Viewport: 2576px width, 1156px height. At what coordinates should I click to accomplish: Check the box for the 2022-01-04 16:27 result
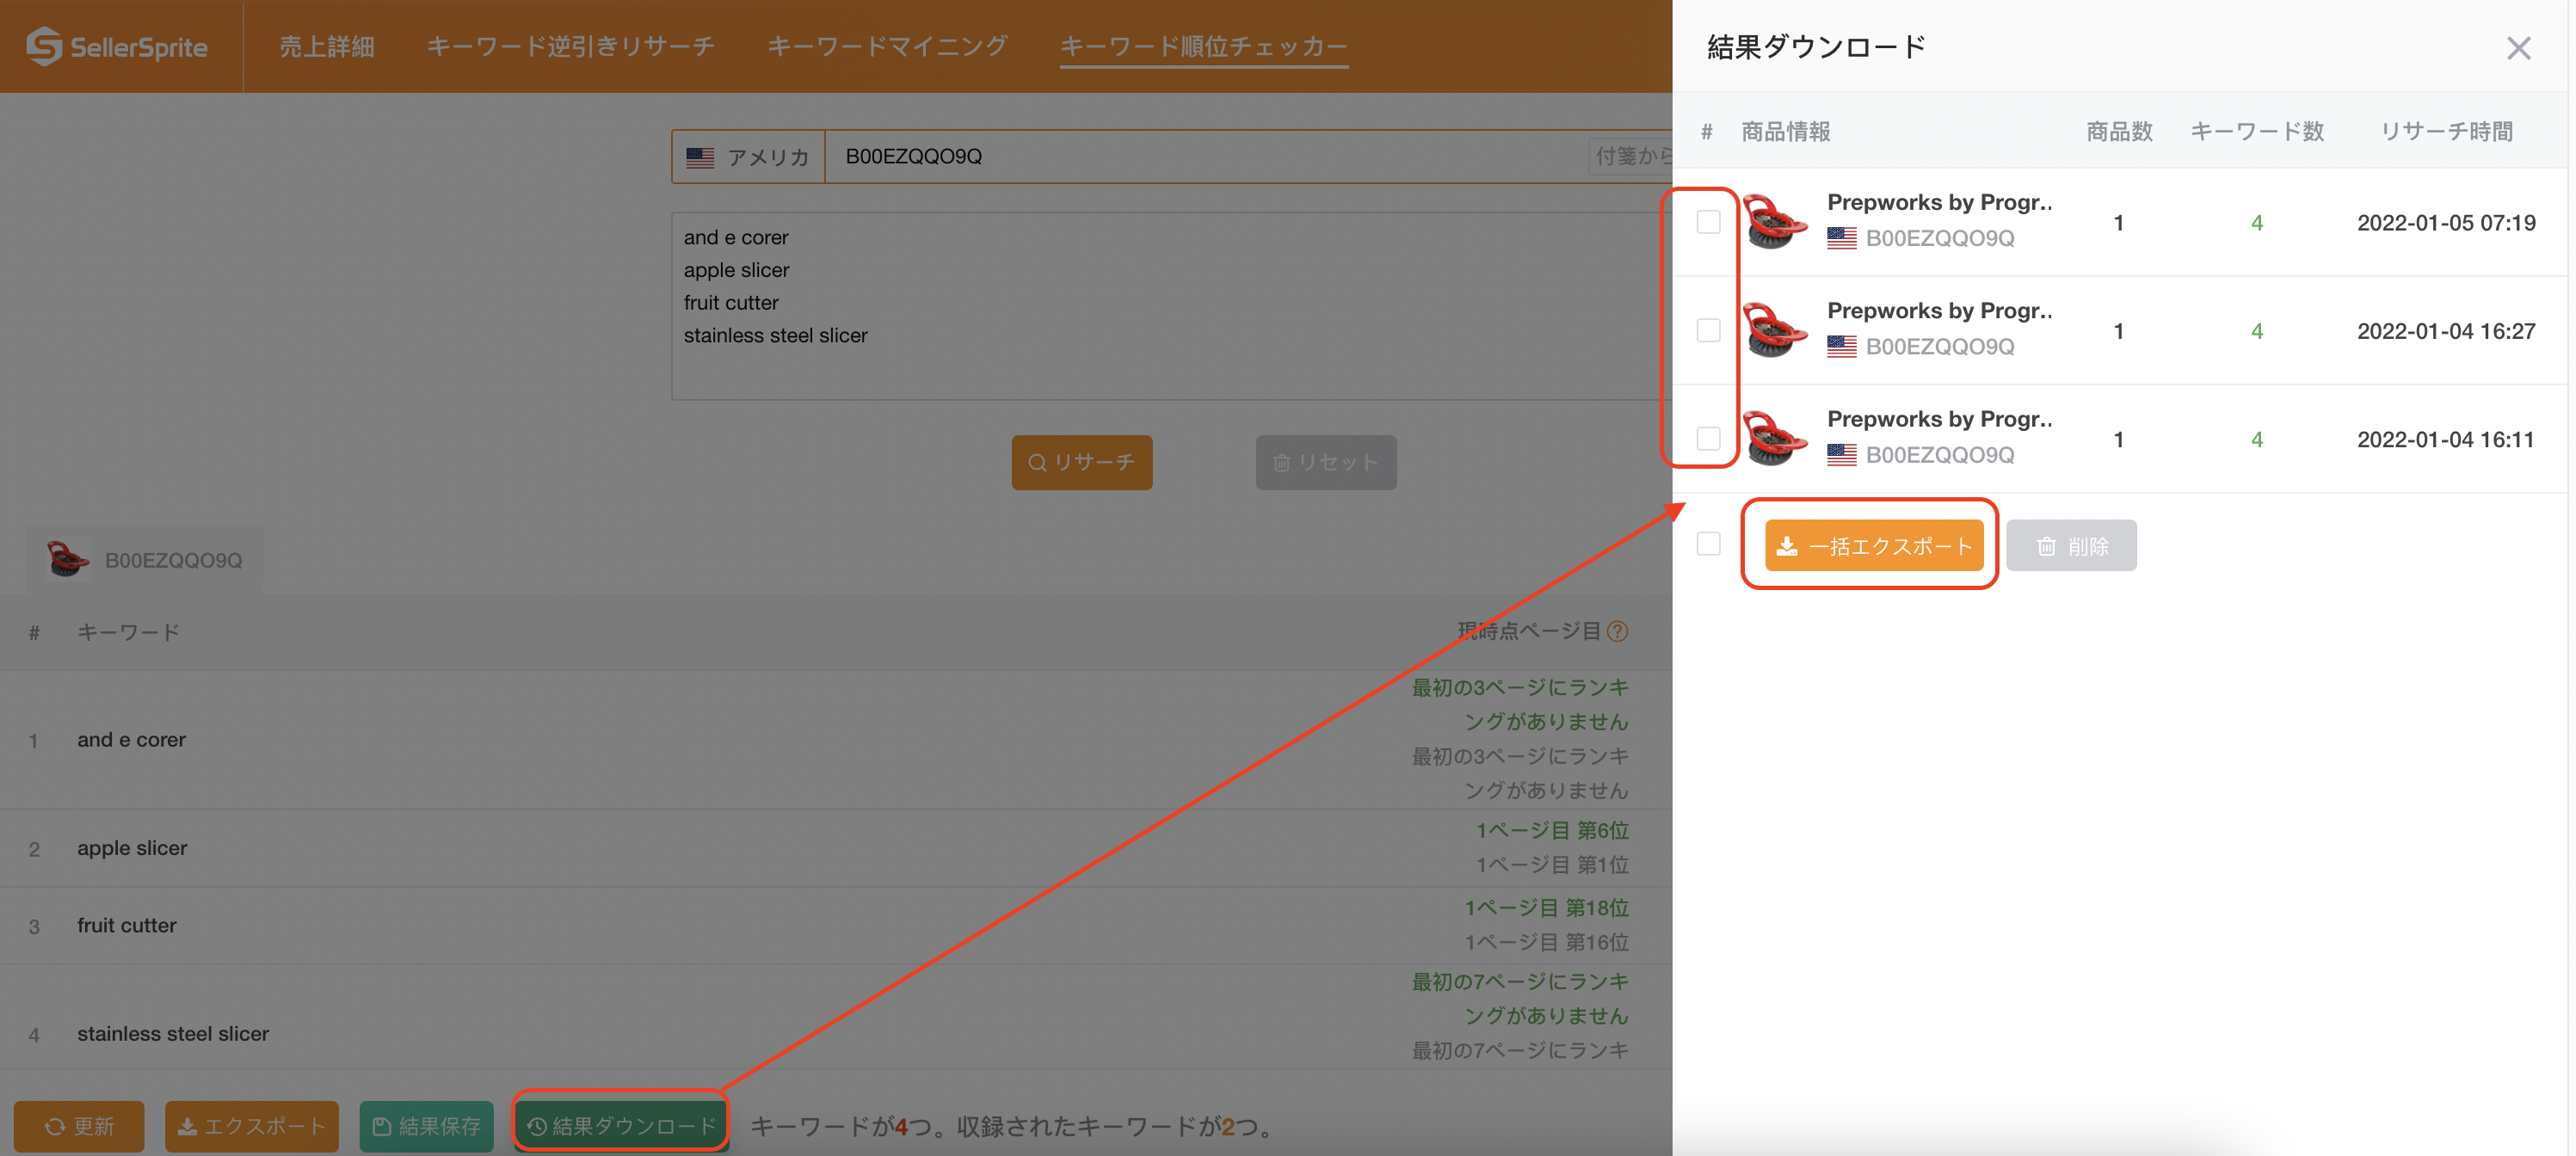click(x=1708, y=330)
